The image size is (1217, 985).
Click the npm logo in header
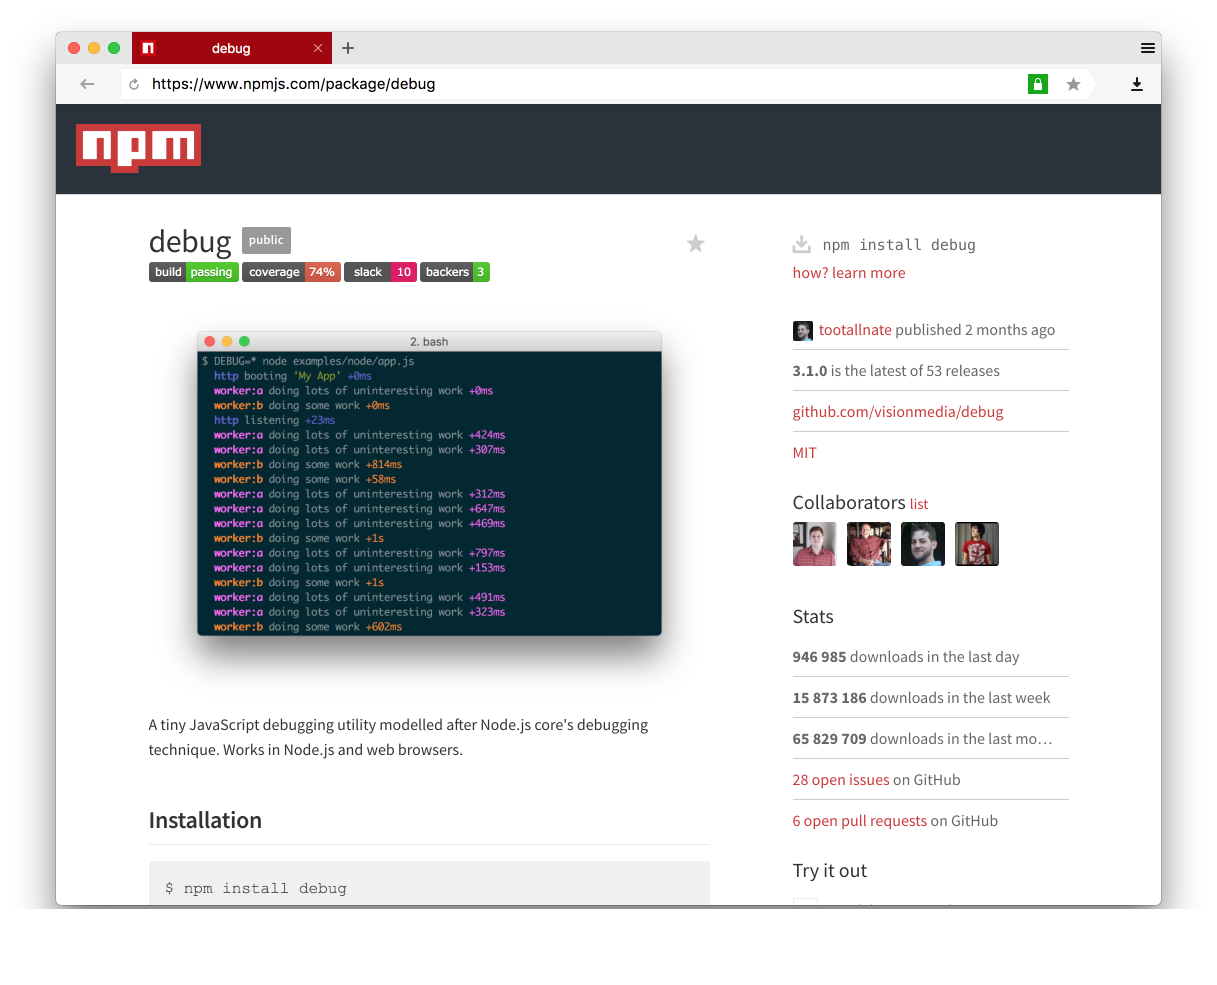tap(138, 147)
